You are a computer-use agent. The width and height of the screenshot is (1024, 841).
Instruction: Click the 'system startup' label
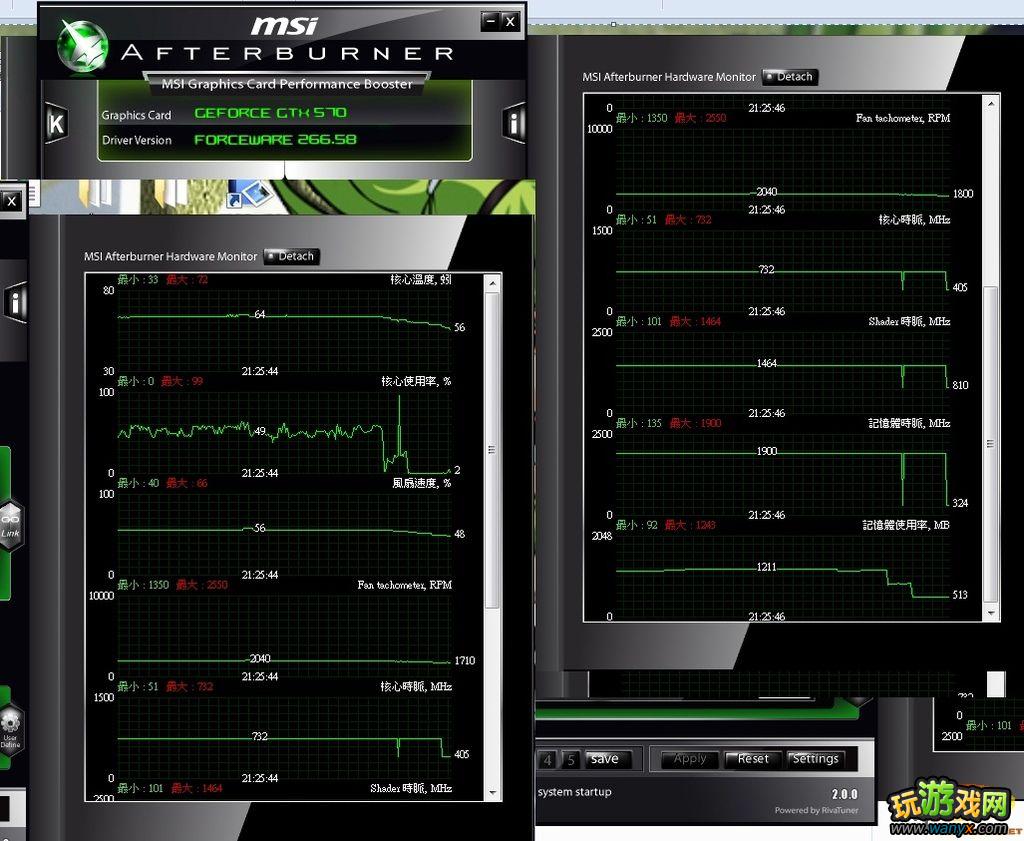[x=575, y=792]
